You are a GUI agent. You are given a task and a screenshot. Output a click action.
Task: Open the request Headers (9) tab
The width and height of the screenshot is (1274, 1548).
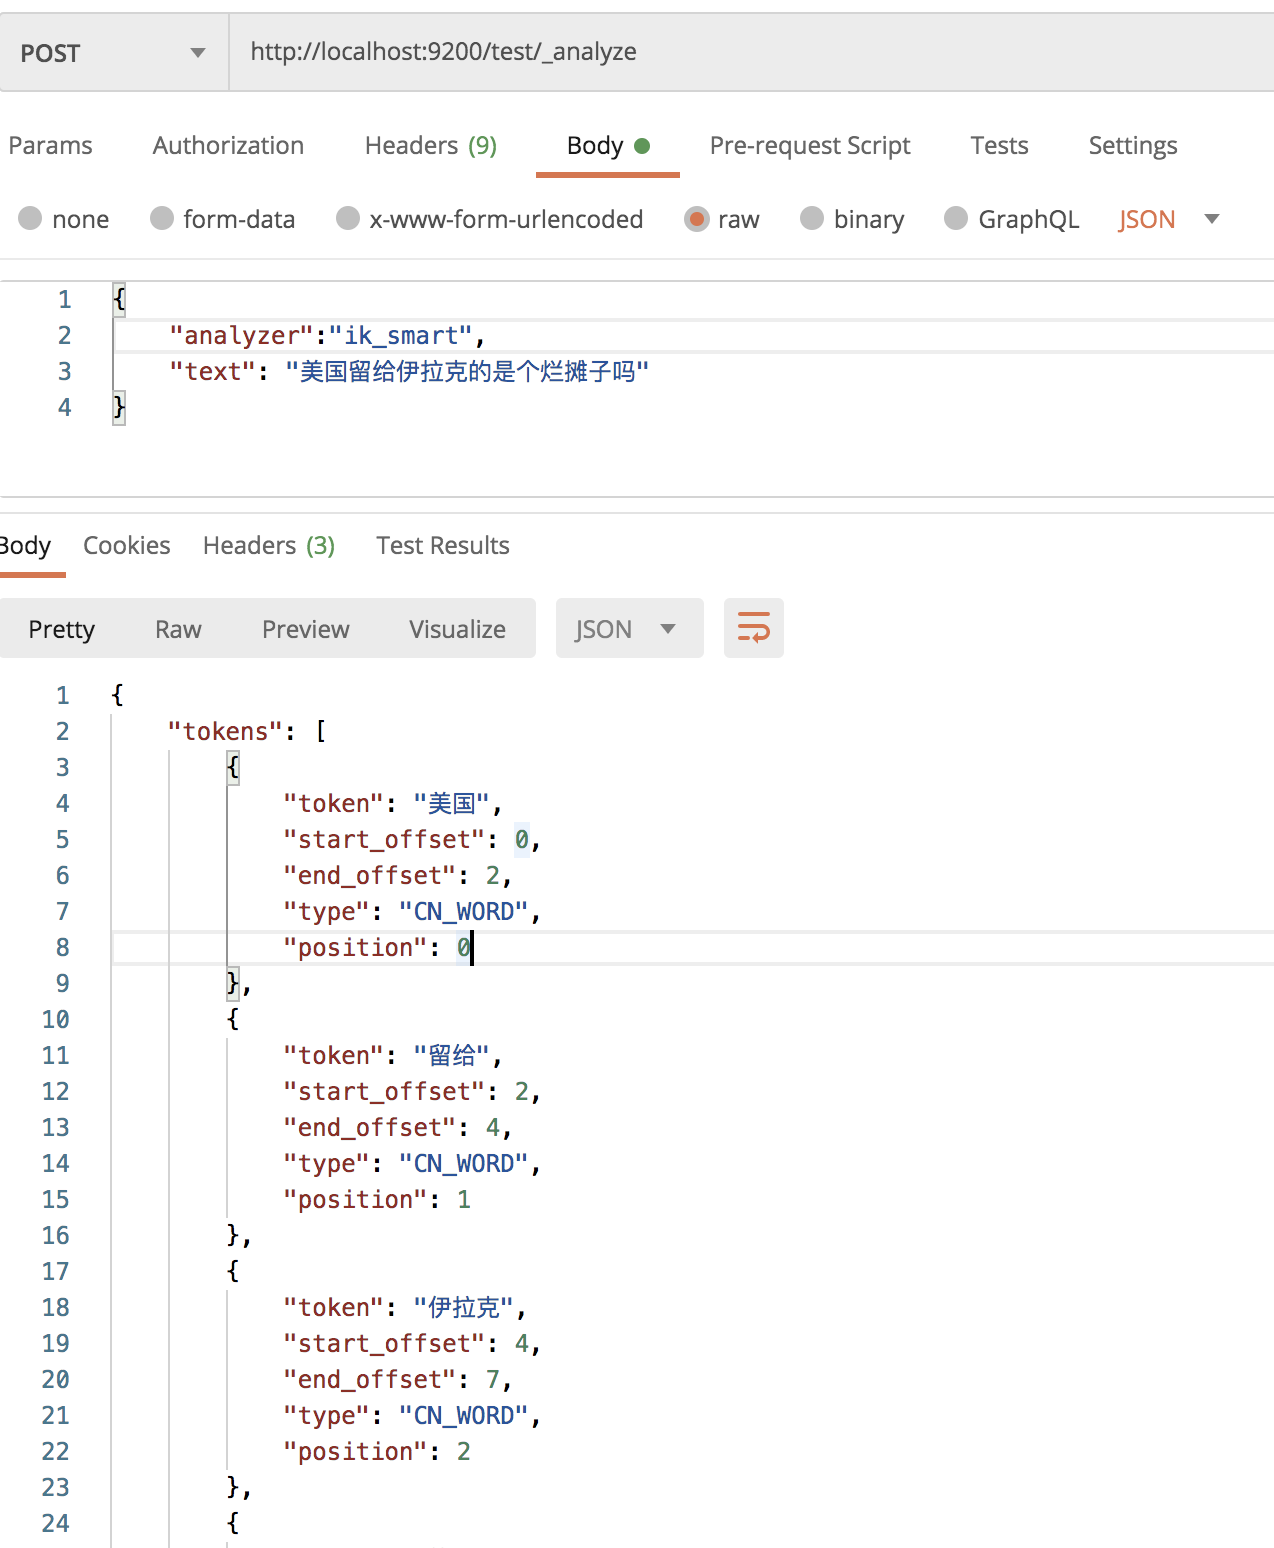click(430, 146)
